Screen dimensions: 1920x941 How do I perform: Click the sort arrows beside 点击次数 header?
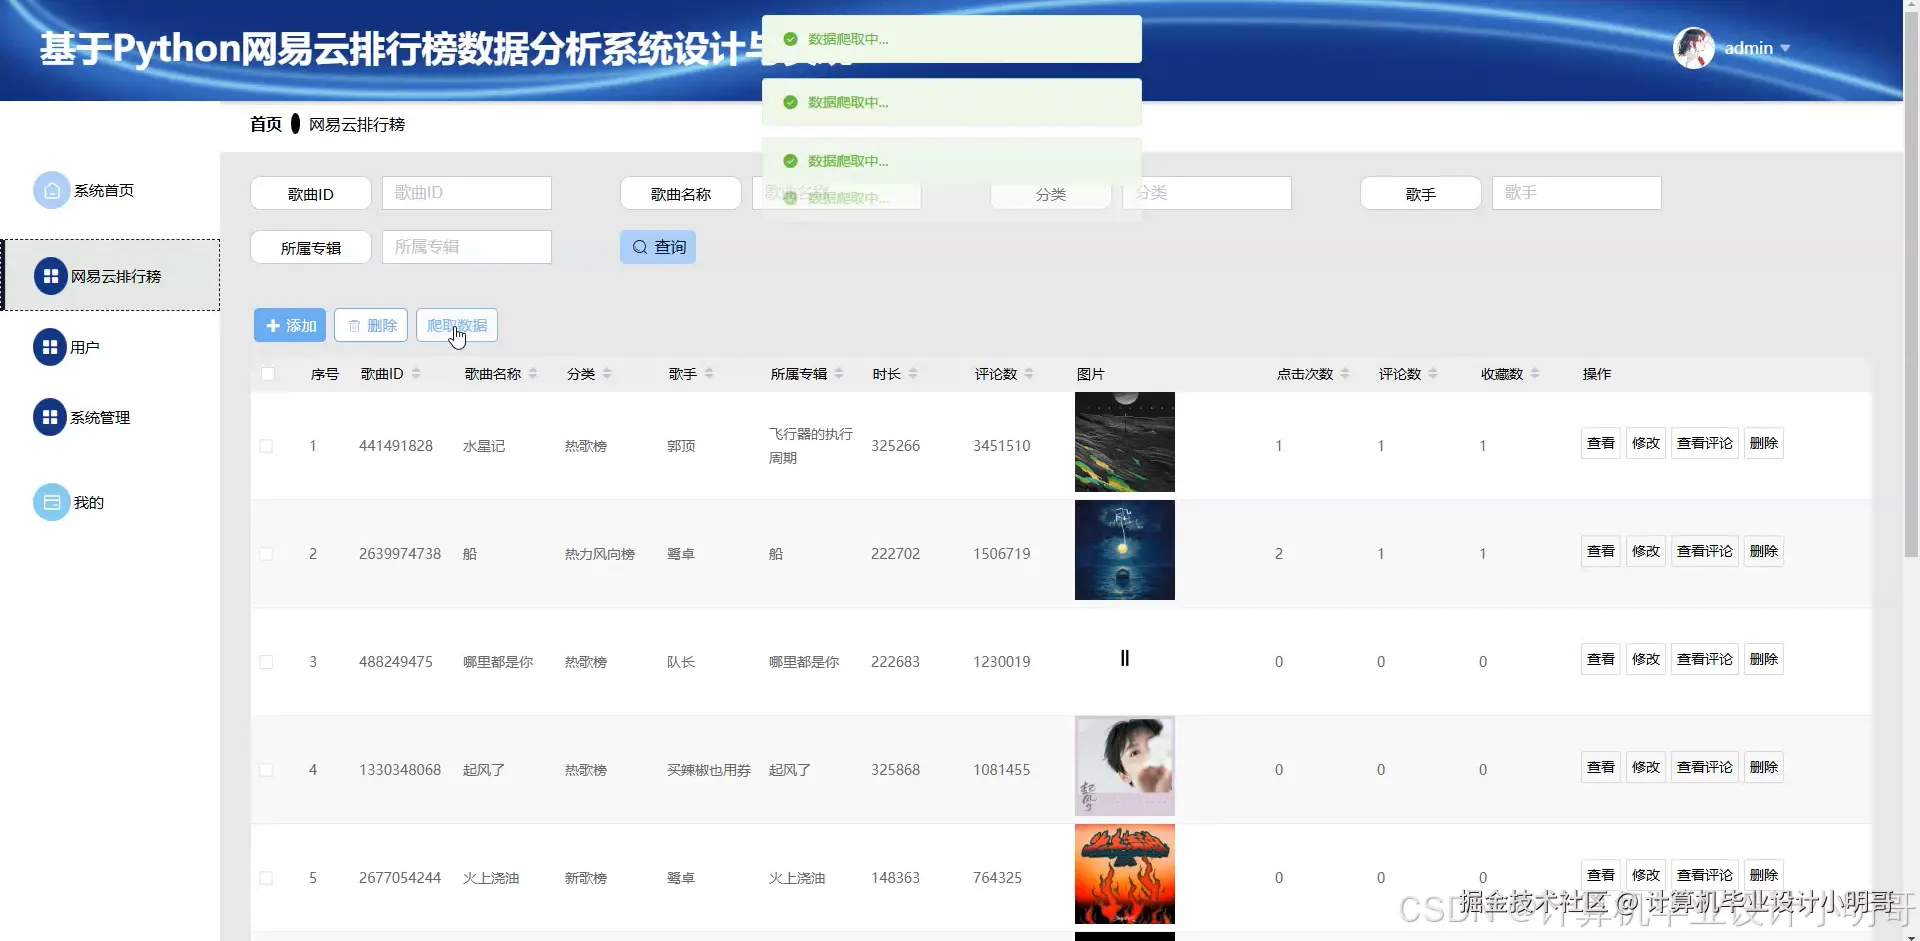(1345, 374)
